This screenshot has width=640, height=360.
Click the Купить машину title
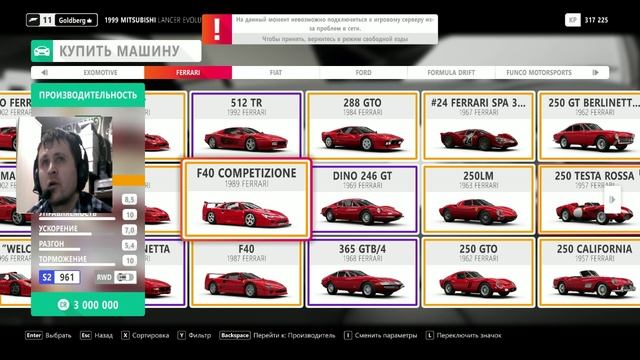pos(119,51)
